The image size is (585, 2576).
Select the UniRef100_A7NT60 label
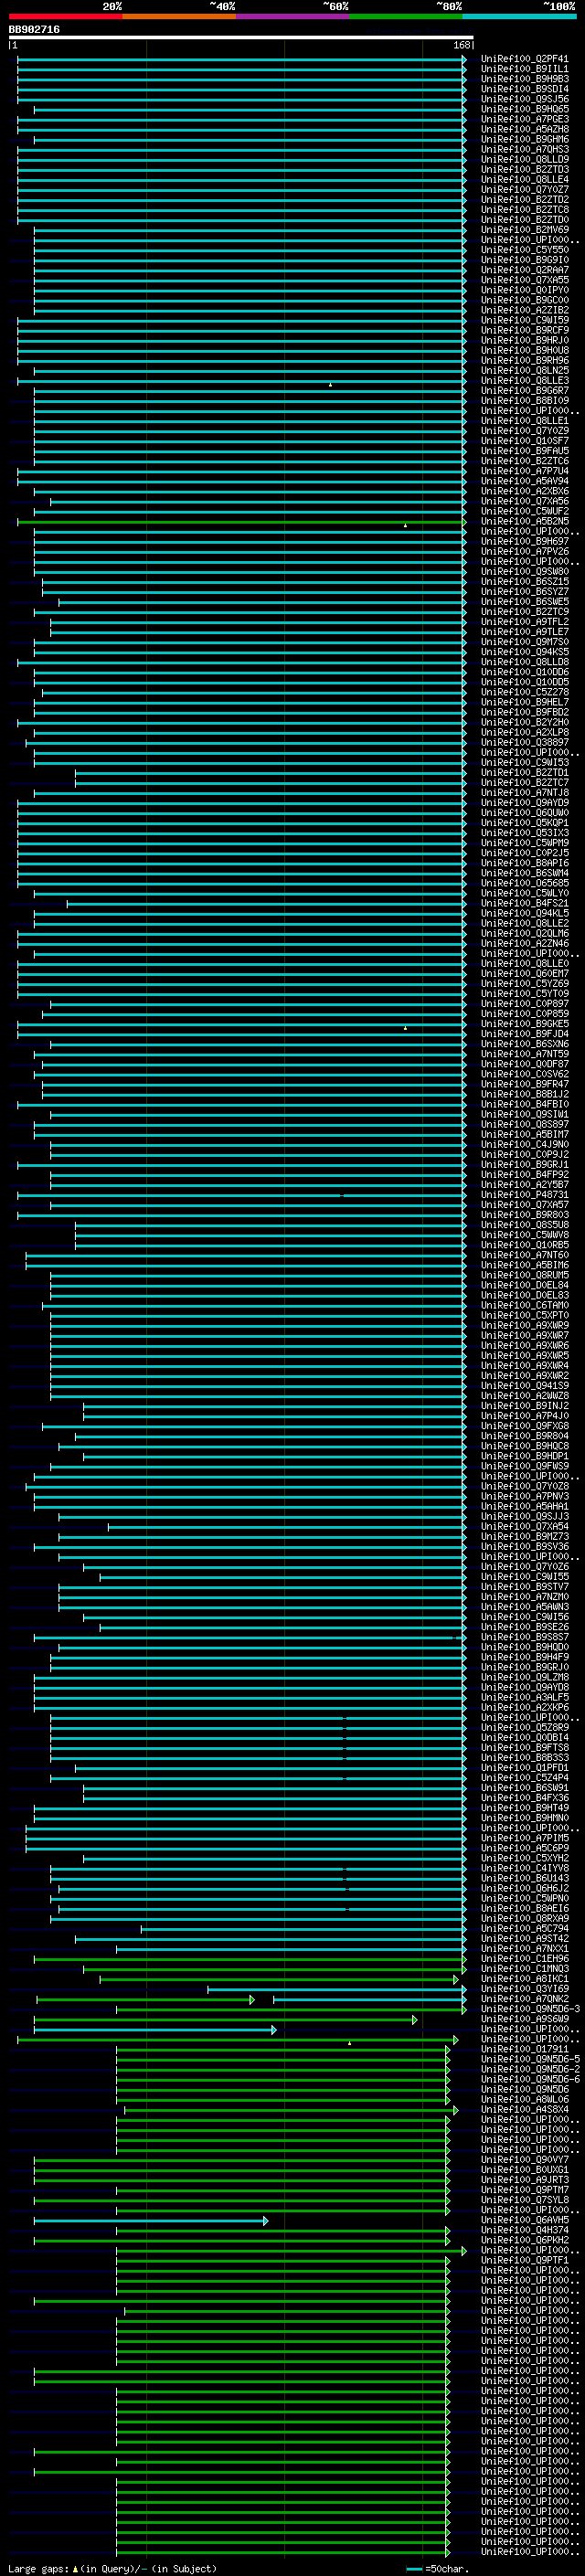click(525, 1255)
